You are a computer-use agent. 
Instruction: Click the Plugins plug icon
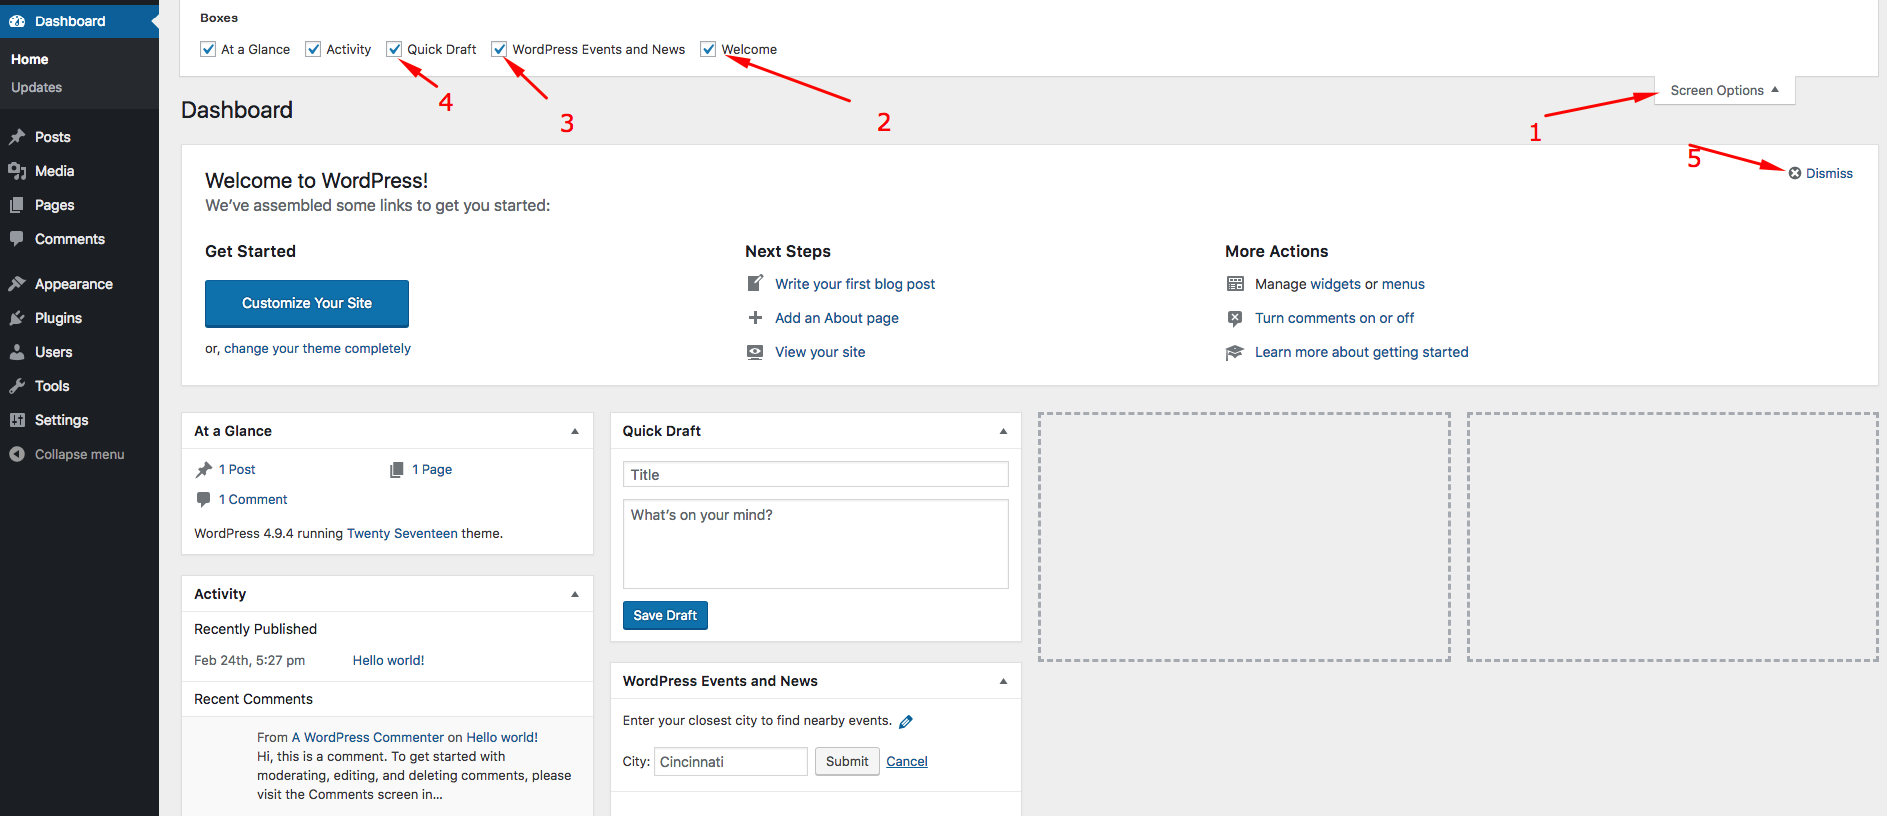click(17, 318)
